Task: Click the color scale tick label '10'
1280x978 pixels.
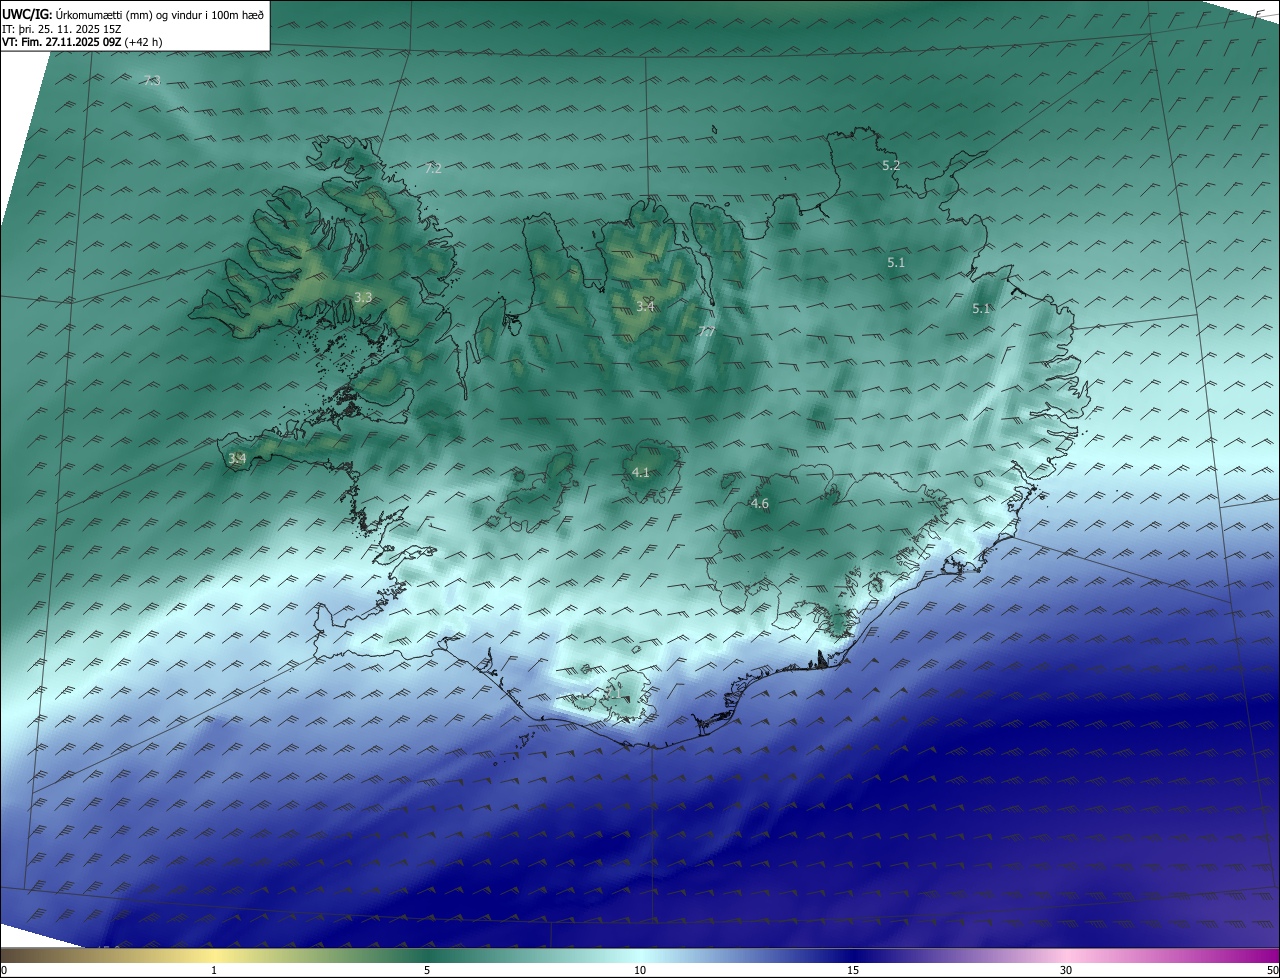Action: [640, 970]
